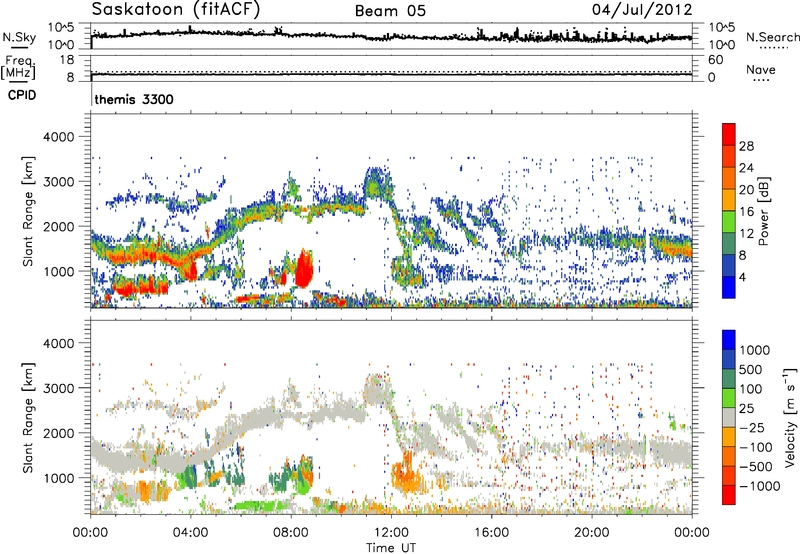The width and height of the screenshot is (800, 554).
Task: Click "Slant Range [km]" label of power panel
Action: point(28,211)
